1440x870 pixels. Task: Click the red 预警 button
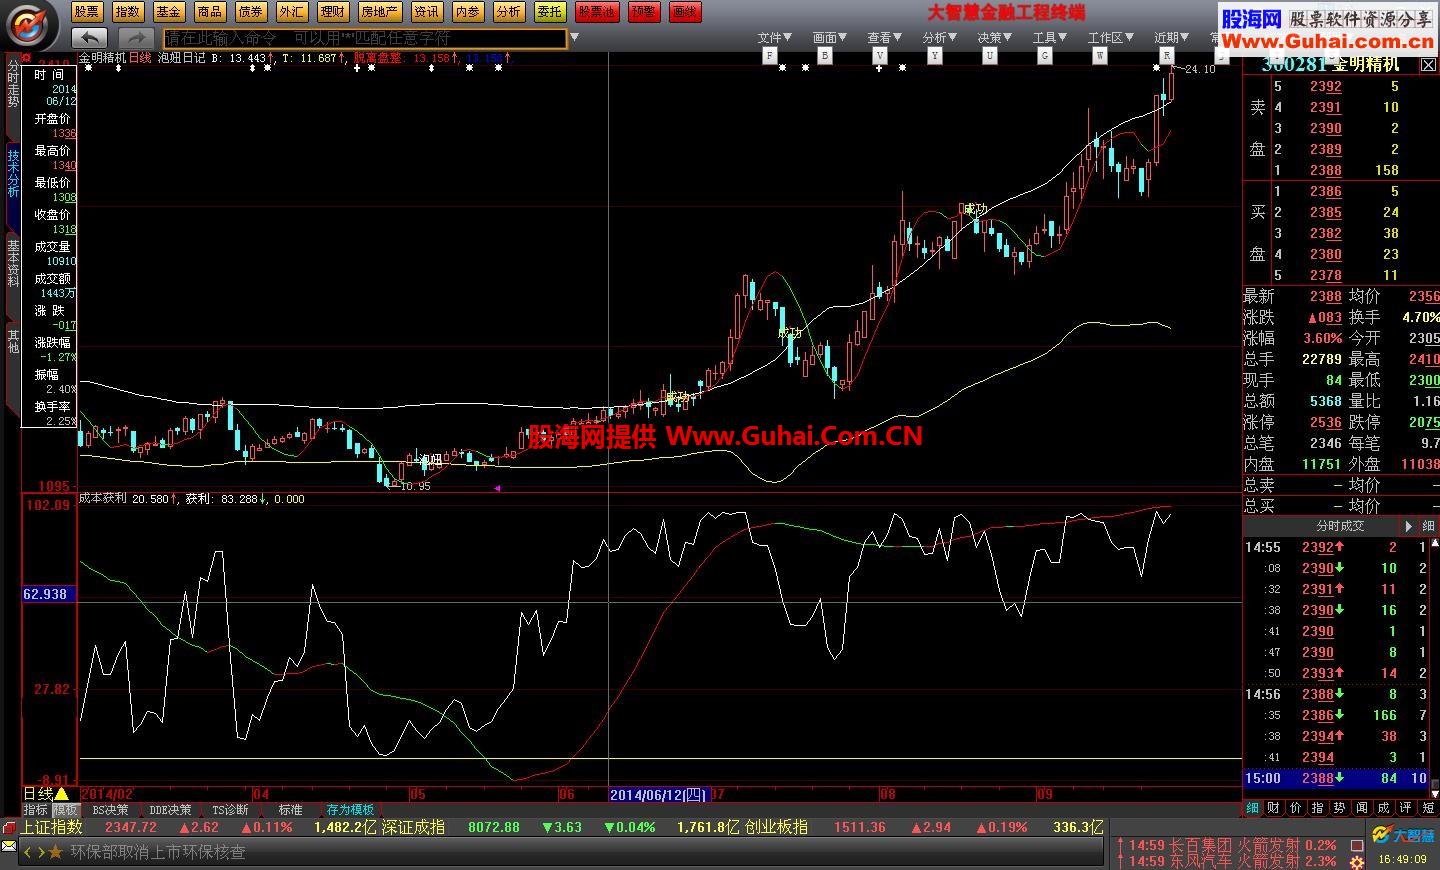click(644, 12)
